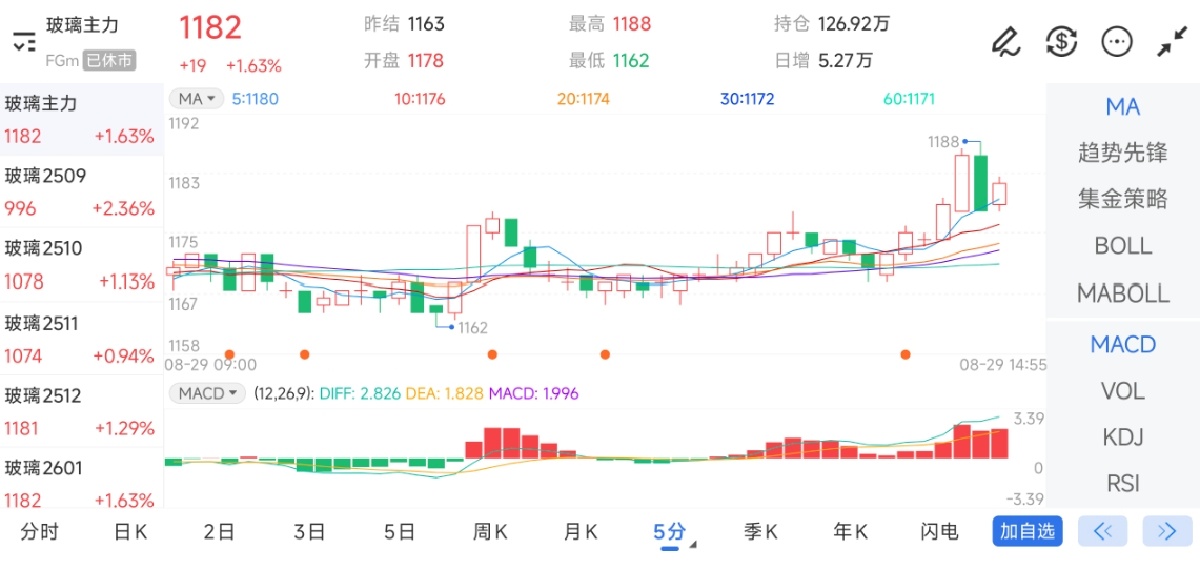This screenshot has height=567, width=1200.
Task: Open the more options ellipsis icon
Action: pos(1116,41)
